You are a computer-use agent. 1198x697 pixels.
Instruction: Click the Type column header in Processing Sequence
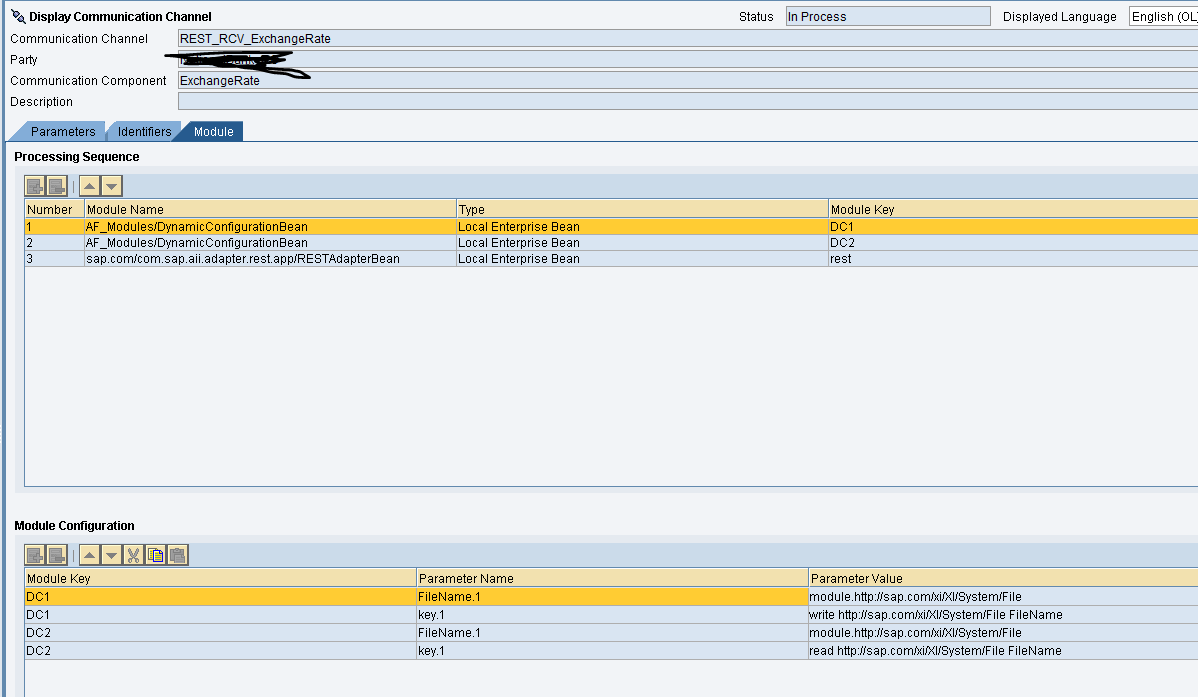[642, 209]
